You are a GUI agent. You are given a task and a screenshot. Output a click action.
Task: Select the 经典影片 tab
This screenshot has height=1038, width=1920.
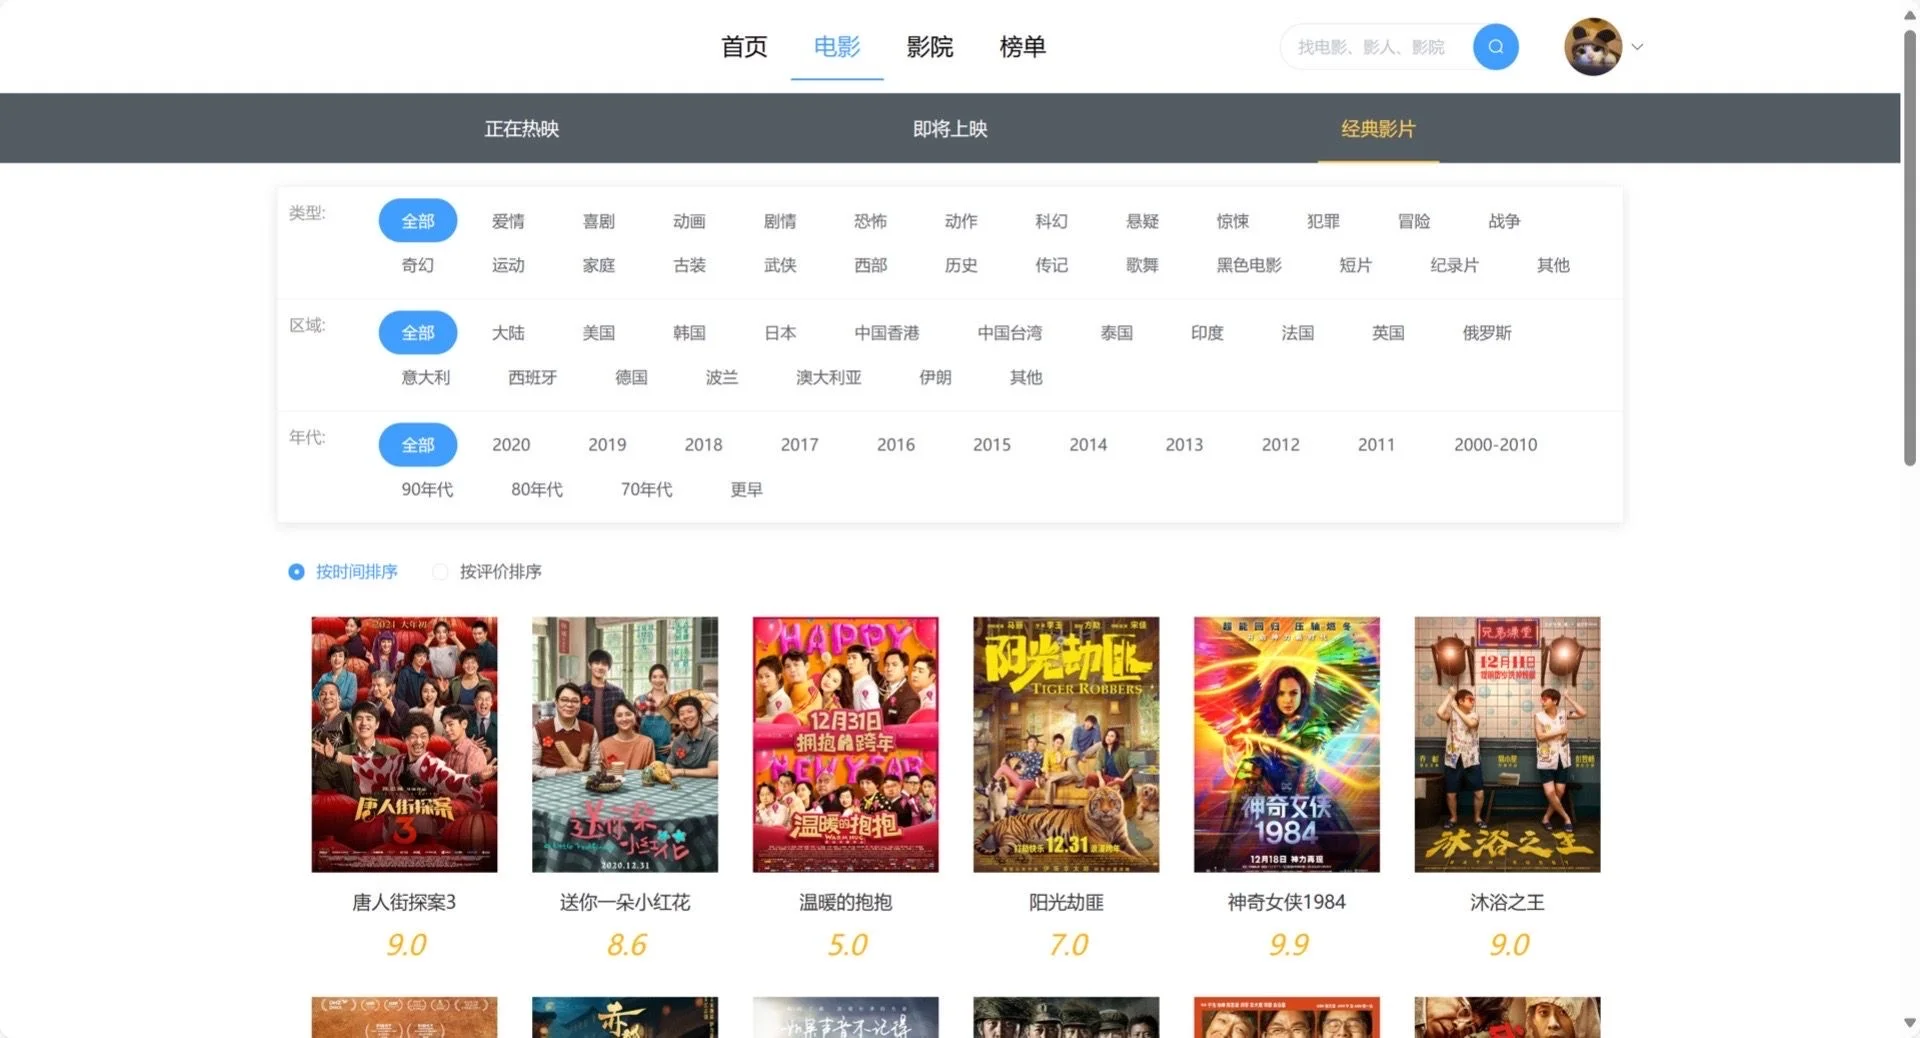coord(1378,129)
